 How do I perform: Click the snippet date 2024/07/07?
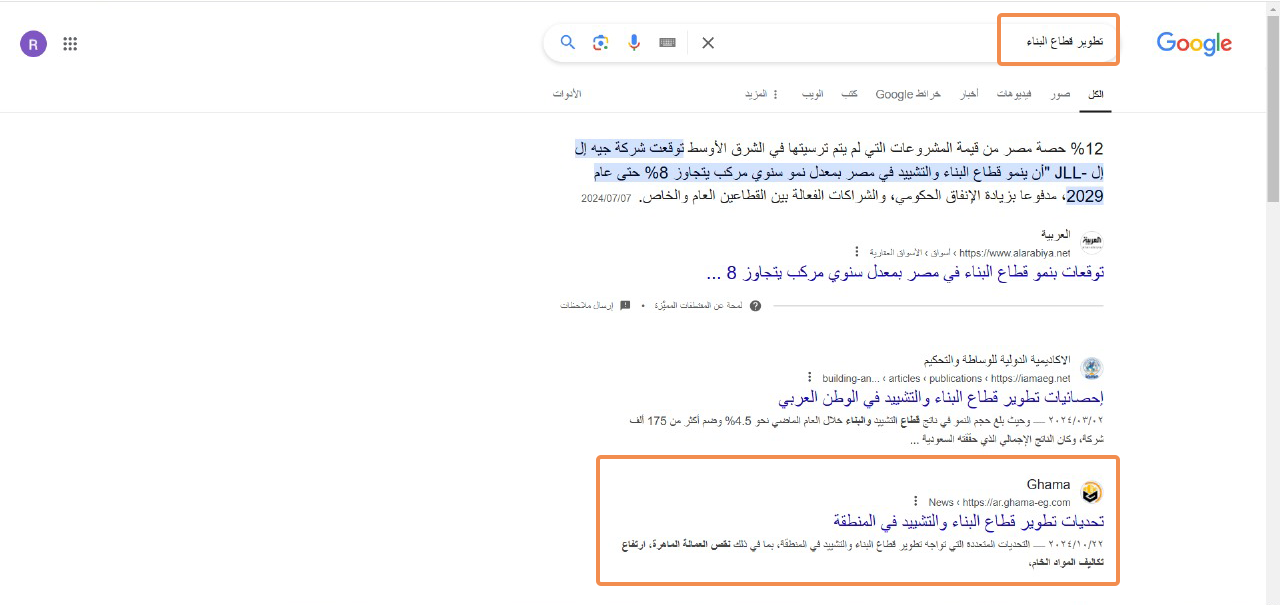click(x=606, y=198)
